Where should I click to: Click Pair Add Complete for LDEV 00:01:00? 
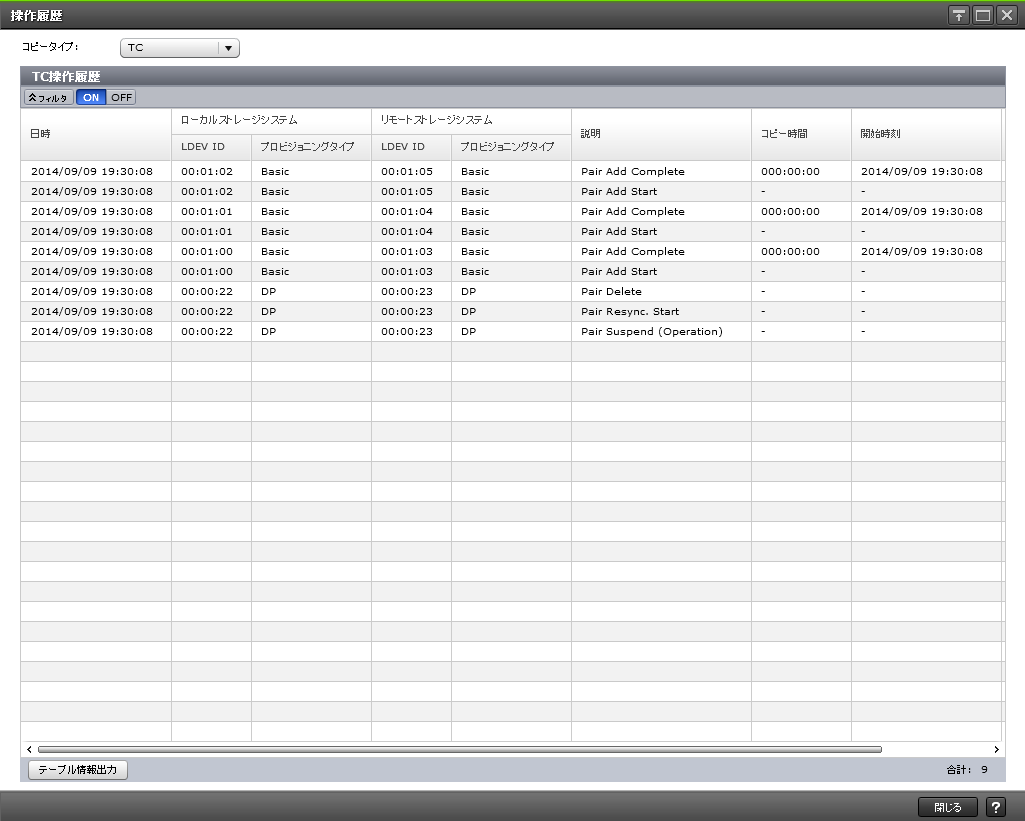click(633, 252)
